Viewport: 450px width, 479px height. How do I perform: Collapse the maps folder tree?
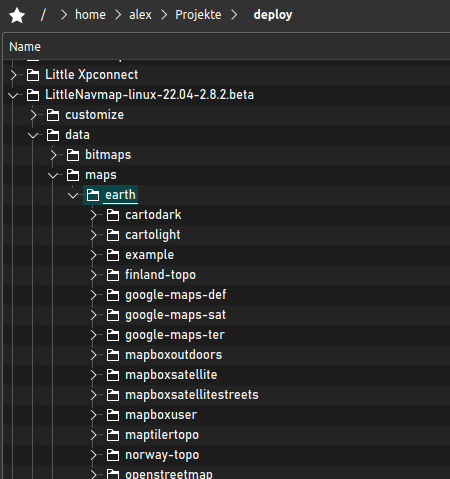53,175
